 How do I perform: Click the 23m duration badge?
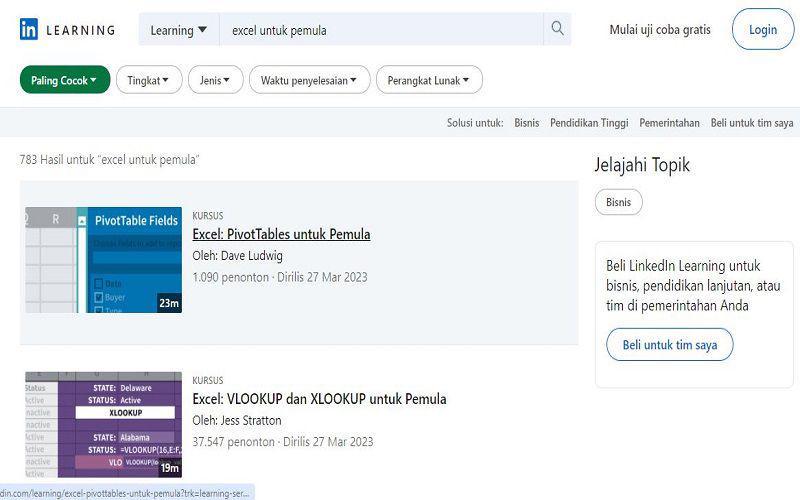[169, 303]
